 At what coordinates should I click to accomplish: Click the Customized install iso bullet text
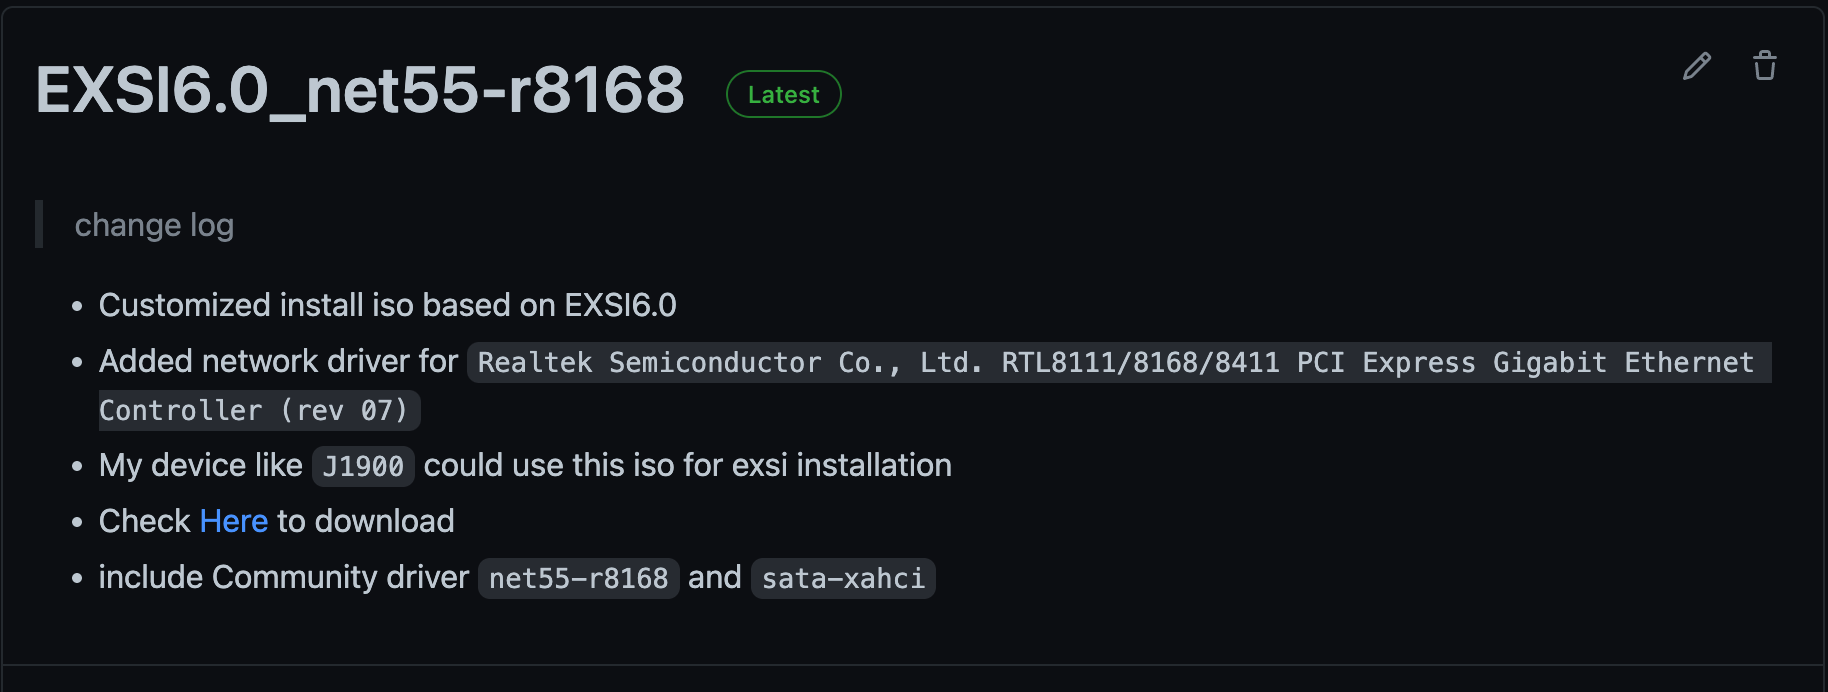[x=387, y=305]
